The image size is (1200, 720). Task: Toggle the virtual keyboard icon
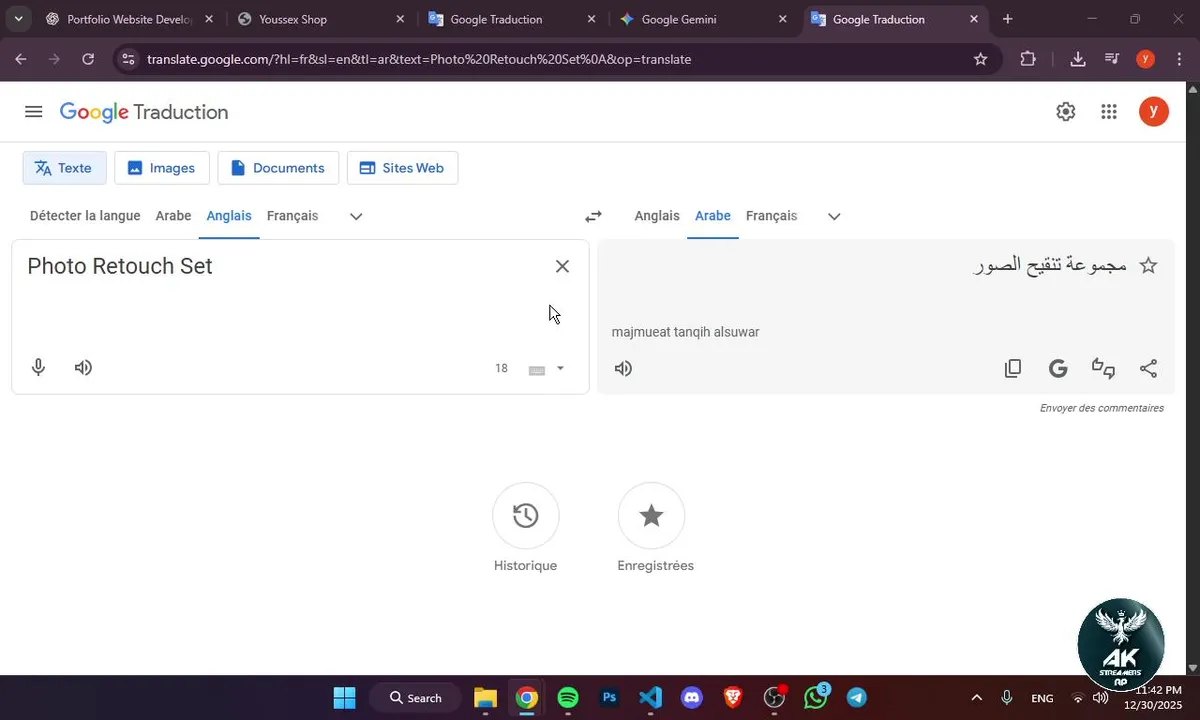537,369
